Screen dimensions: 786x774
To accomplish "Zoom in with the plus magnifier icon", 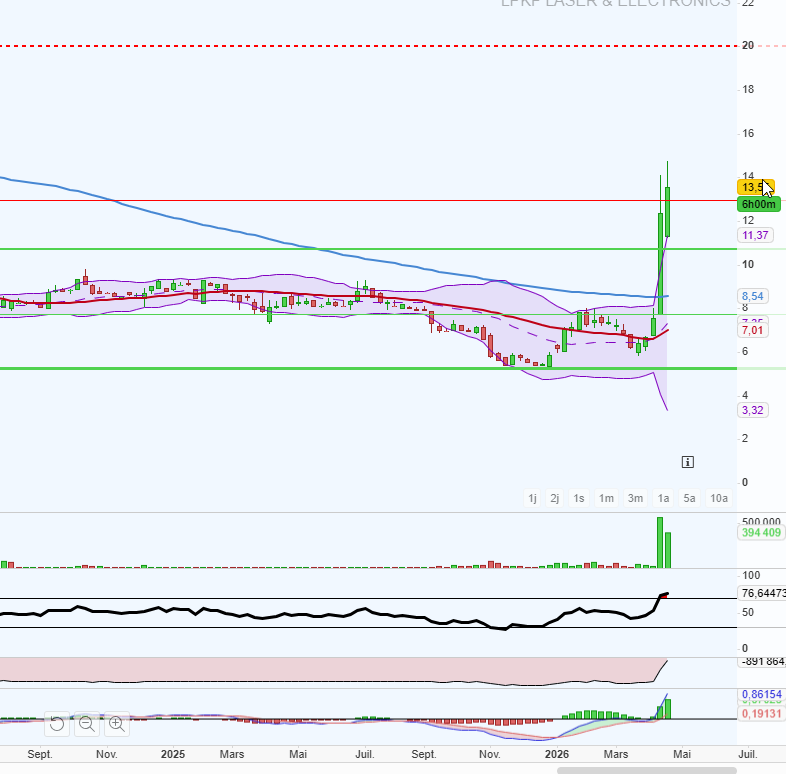I will point(117,724).
